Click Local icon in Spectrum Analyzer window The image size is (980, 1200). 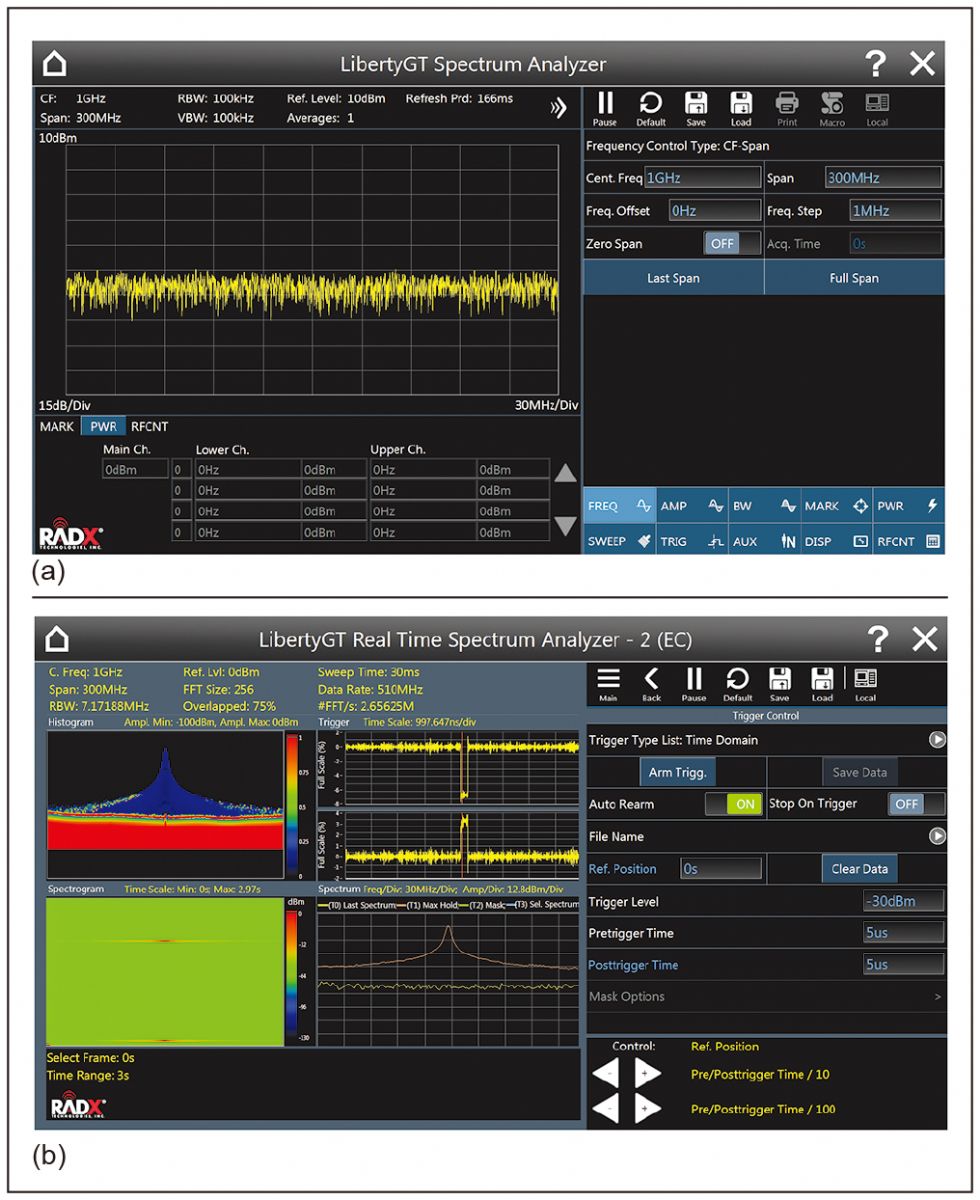pyautogui.click(x=877, y=108)
